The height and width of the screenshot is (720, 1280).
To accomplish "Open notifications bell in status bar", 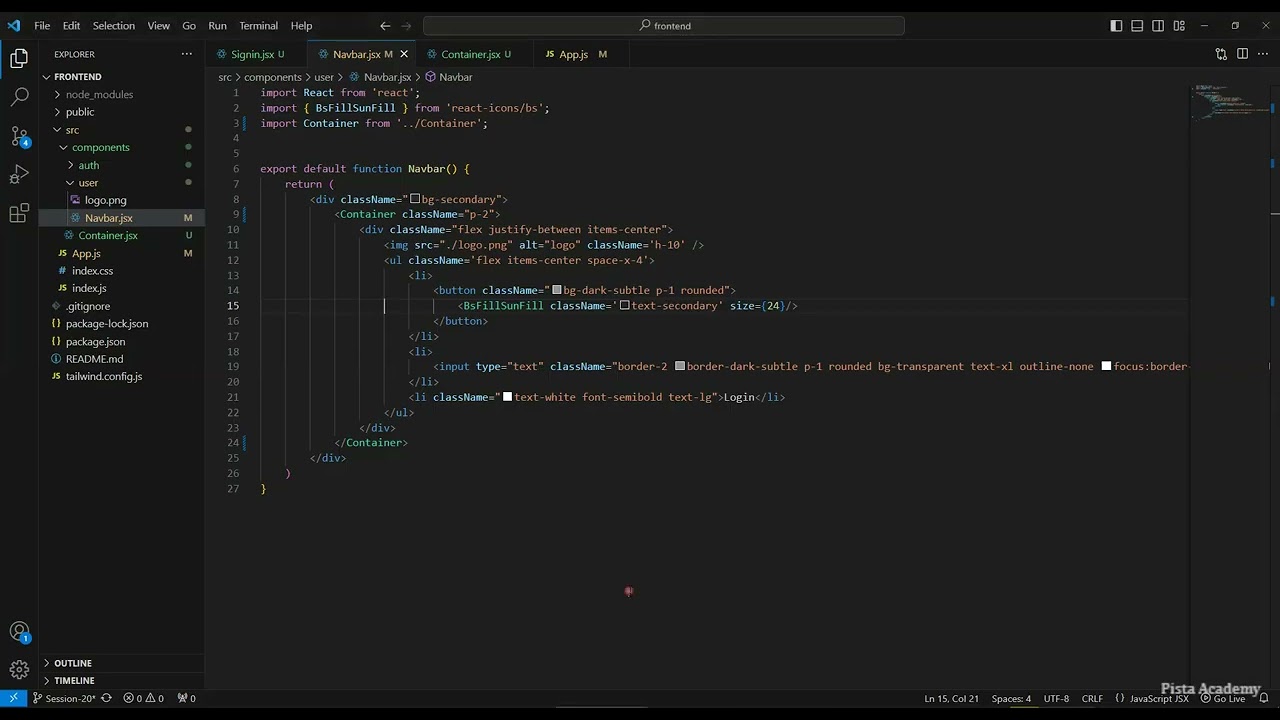I will tap(1264, 698).
